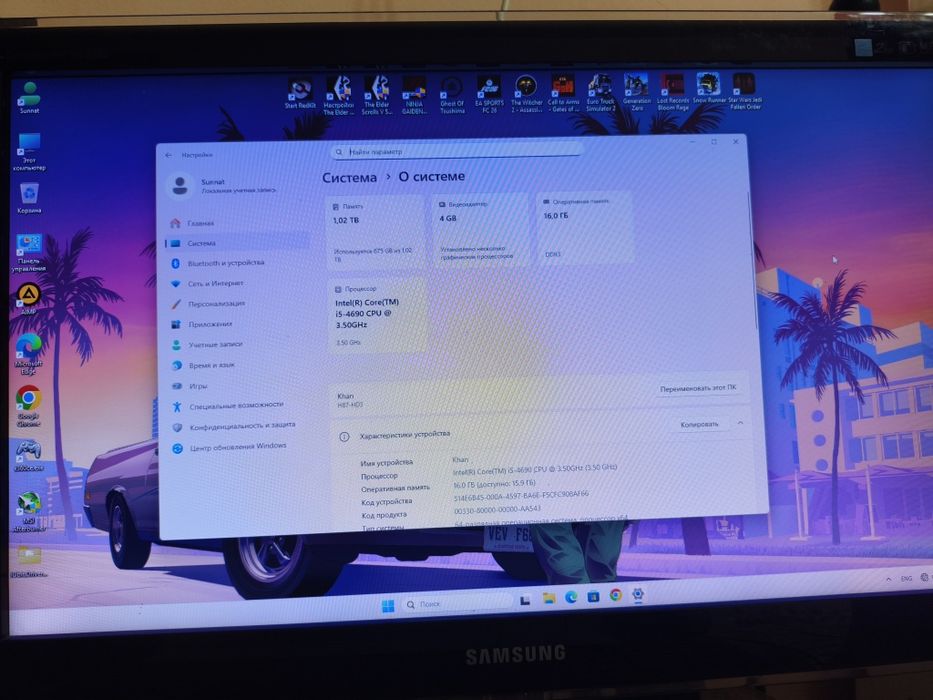Screen dimensions: 933x700
Task: Click ENG language indicator in tray
Action: 906,578
